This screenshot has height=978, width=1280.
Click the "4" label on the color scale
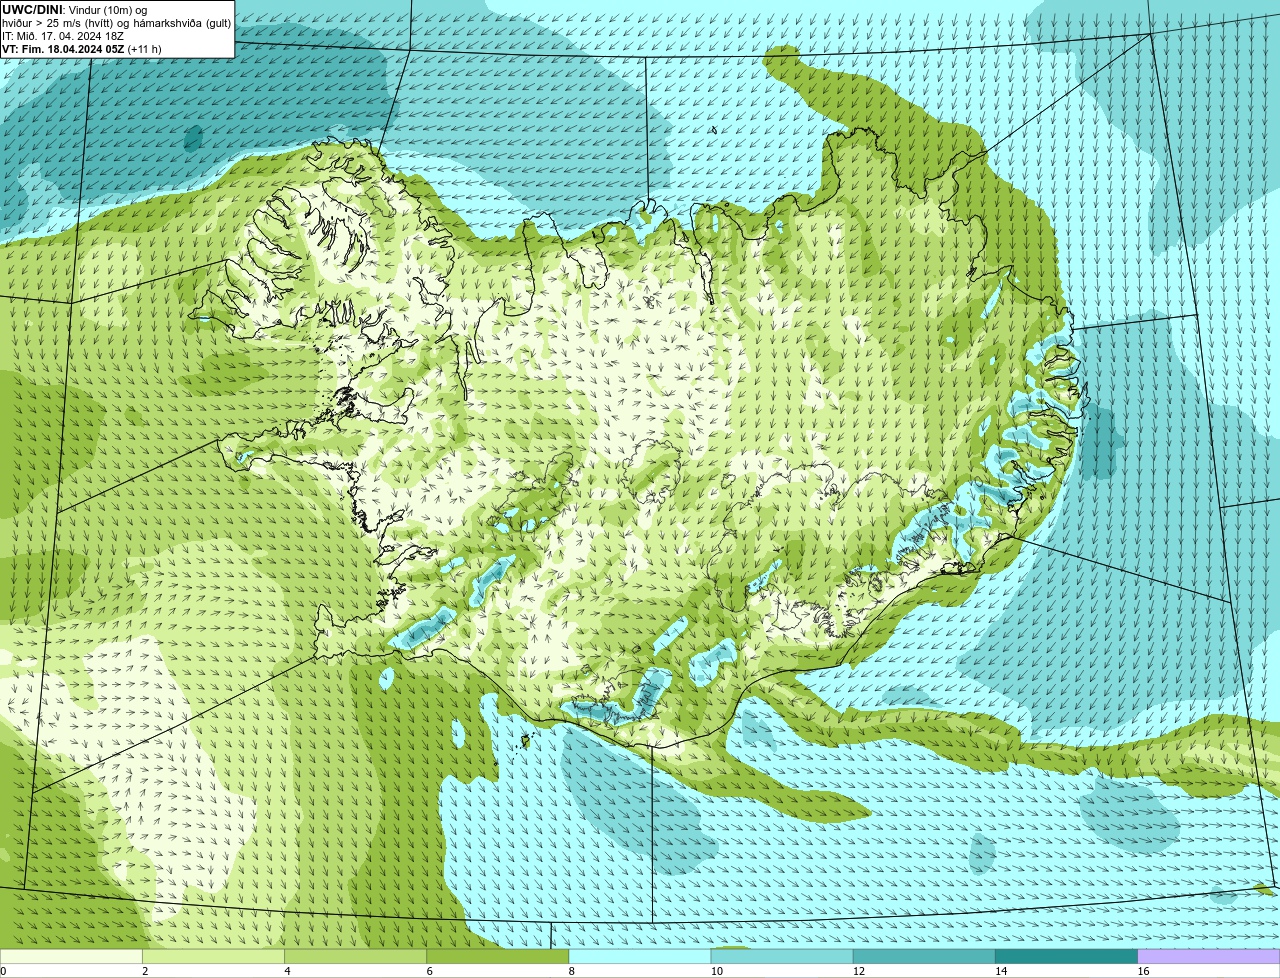(x=287, y=971)
